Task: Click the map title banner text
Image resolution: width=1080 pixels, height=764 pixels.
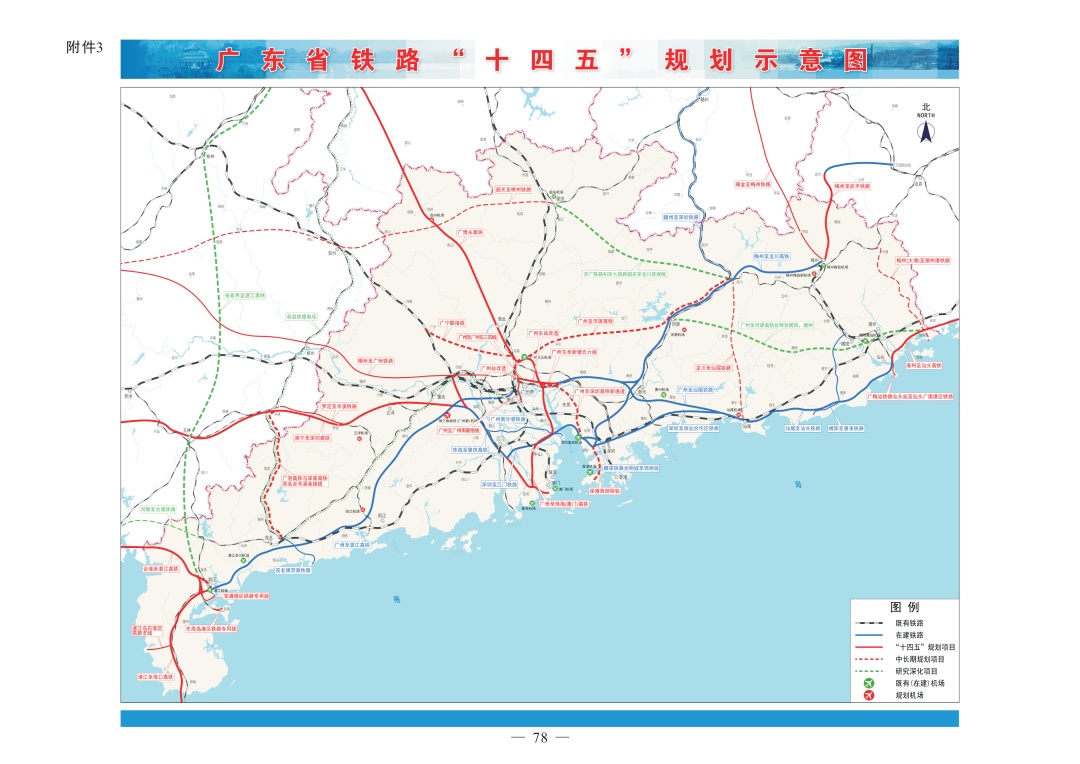Action: 540,60
